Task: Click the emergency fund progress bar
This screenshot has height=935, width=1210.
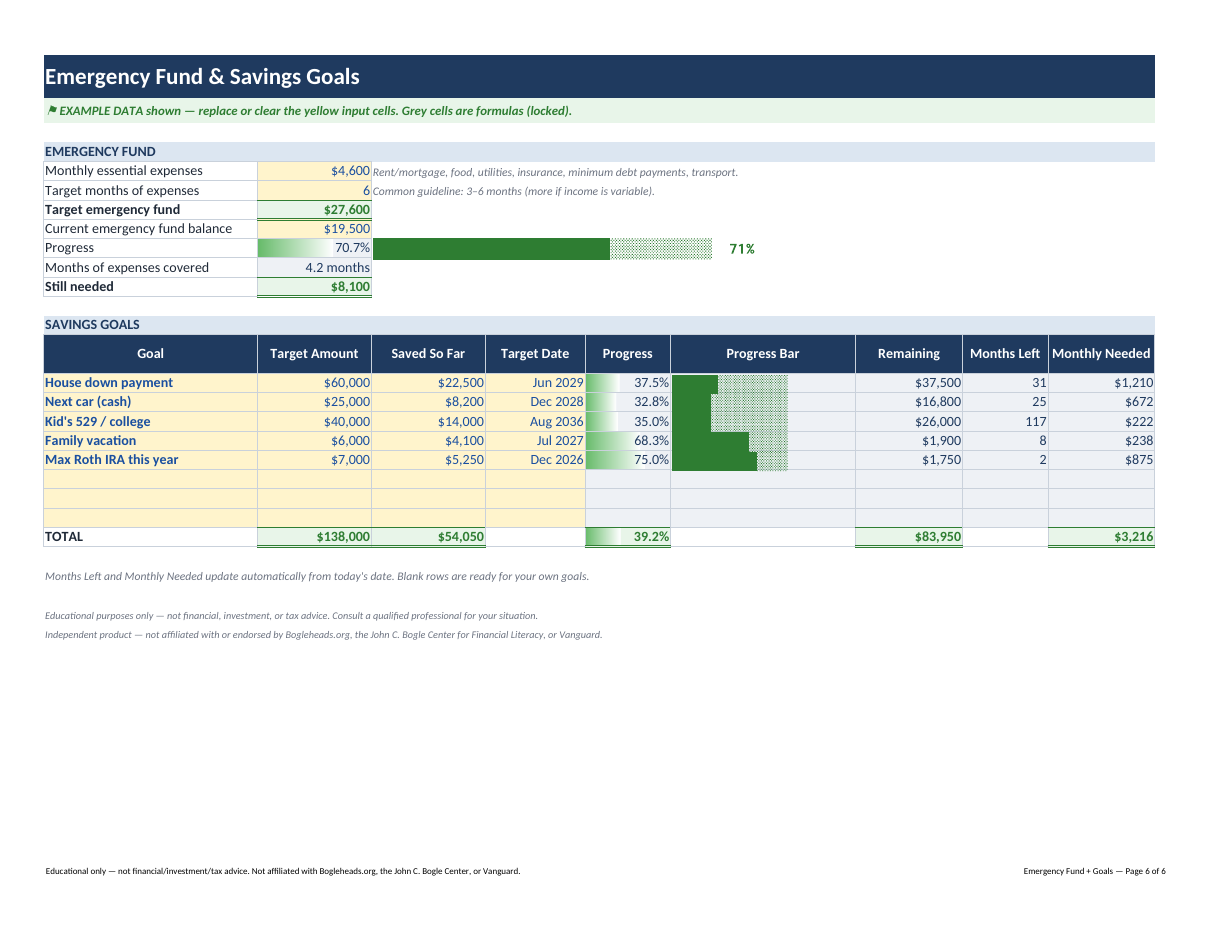Action: click(541, 249)
